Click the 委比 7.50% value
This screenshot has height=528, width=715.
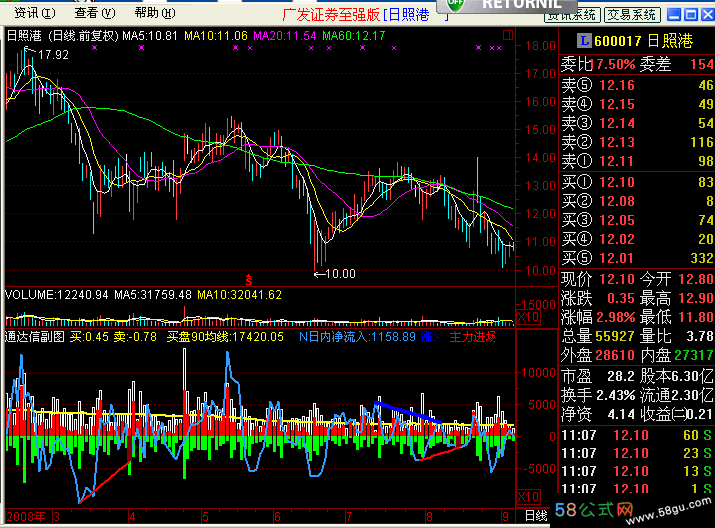point(614,64)
